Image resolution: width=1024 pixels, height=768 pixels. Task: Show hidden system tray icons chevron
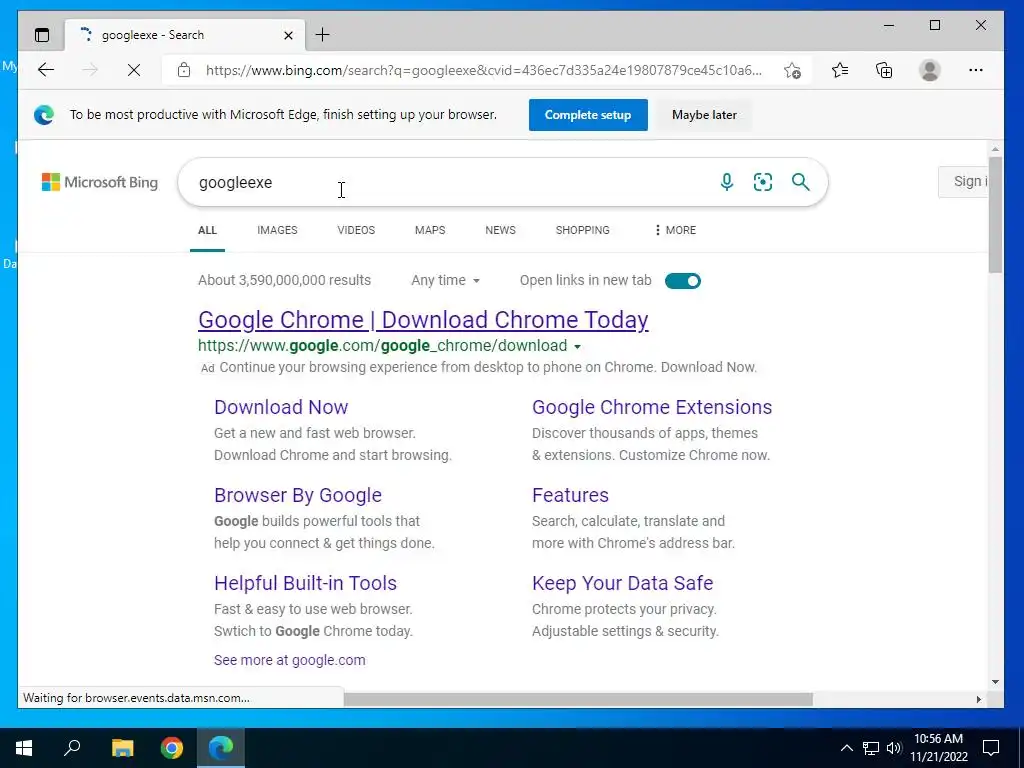point(846,748)
